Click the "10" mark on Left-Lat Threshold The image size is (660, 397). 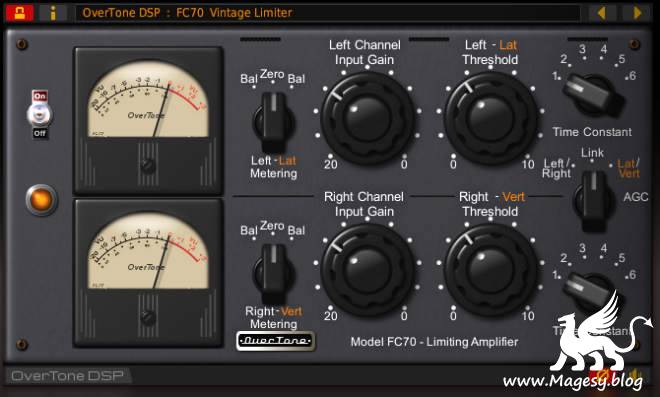click(x=528, y=164)
